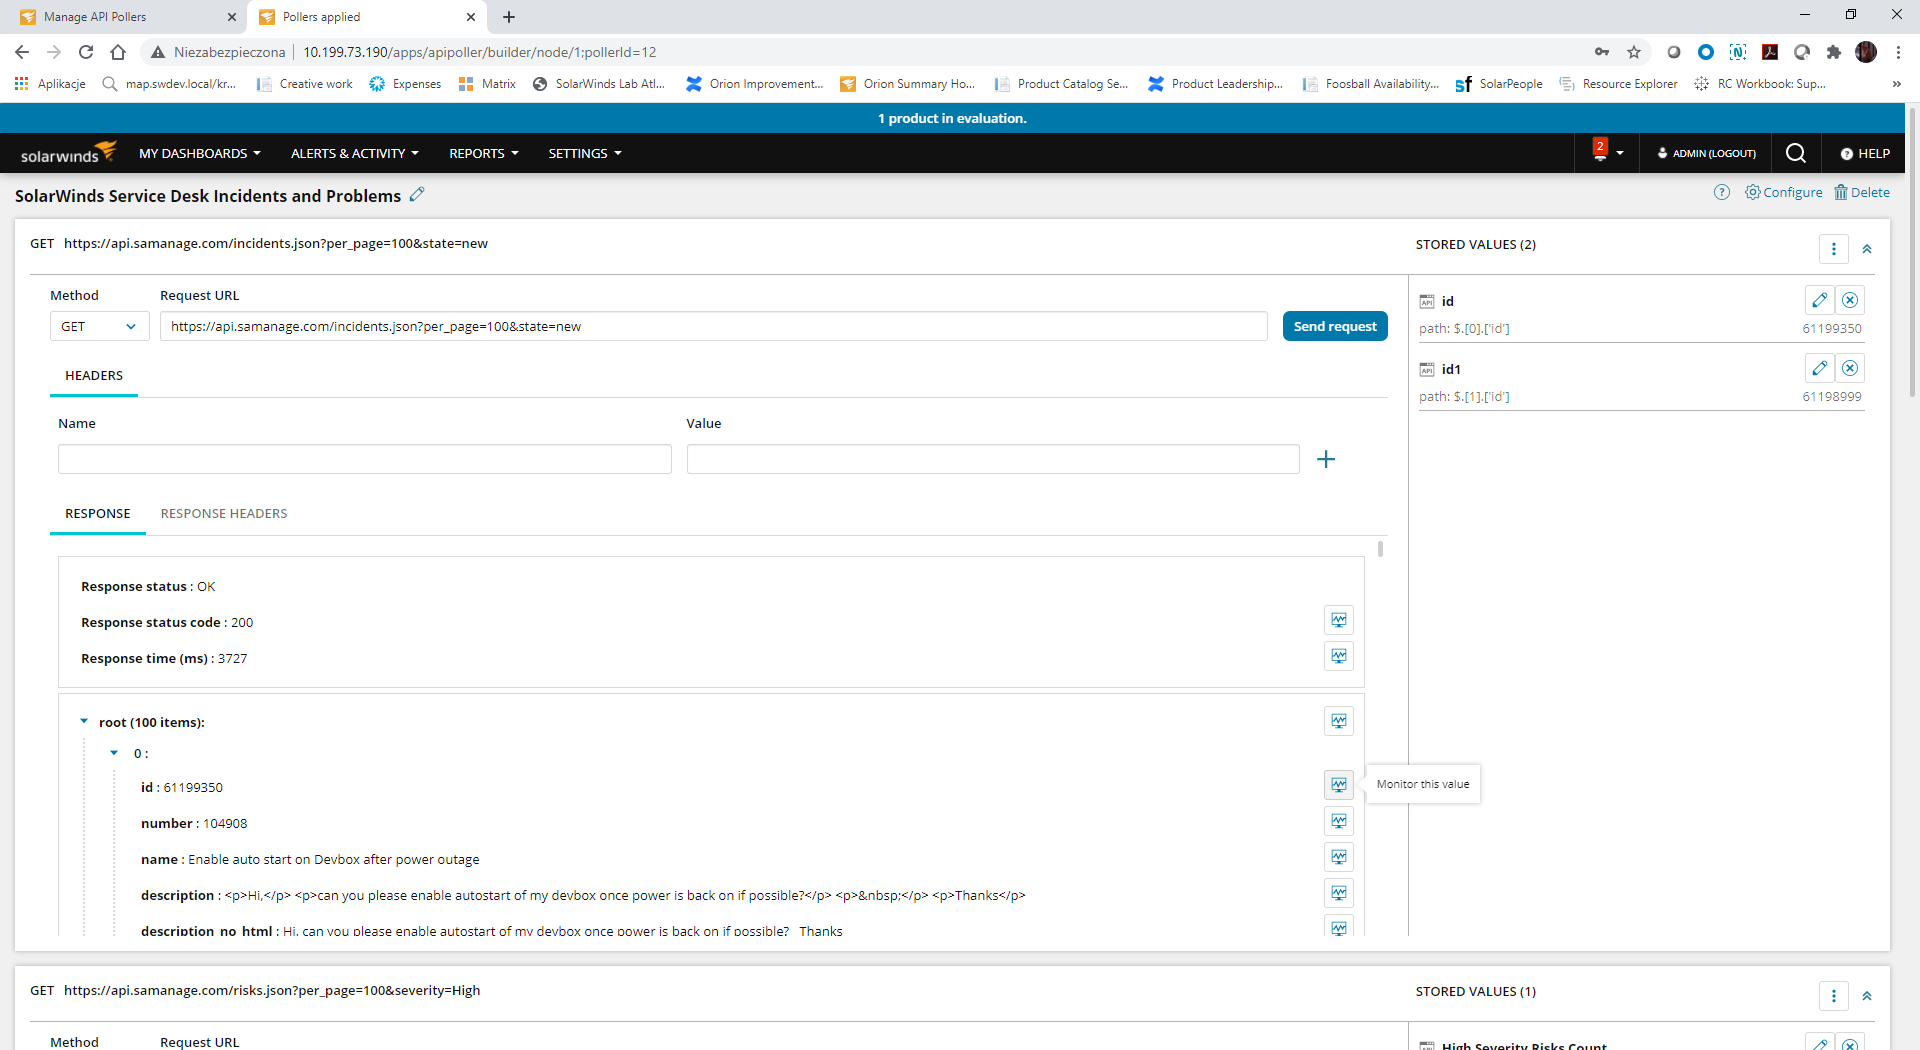
Task: Open the Matrix bookmark
Action: coord(488,84)
